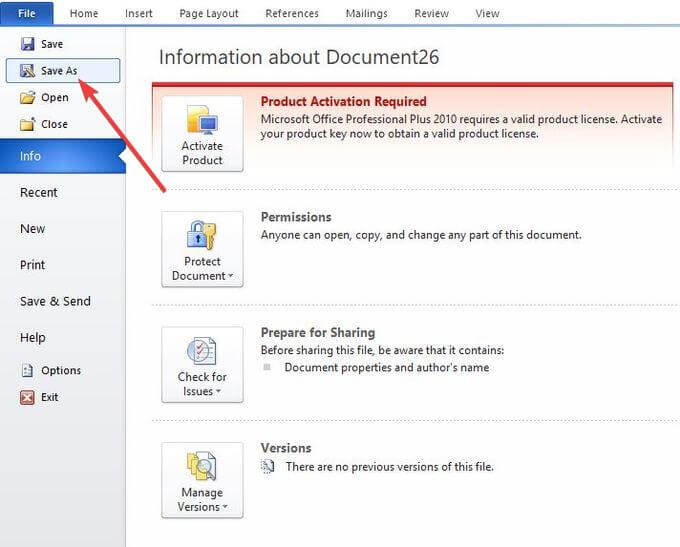
Task: Click the red Exit icon
Action: [27, 397]
